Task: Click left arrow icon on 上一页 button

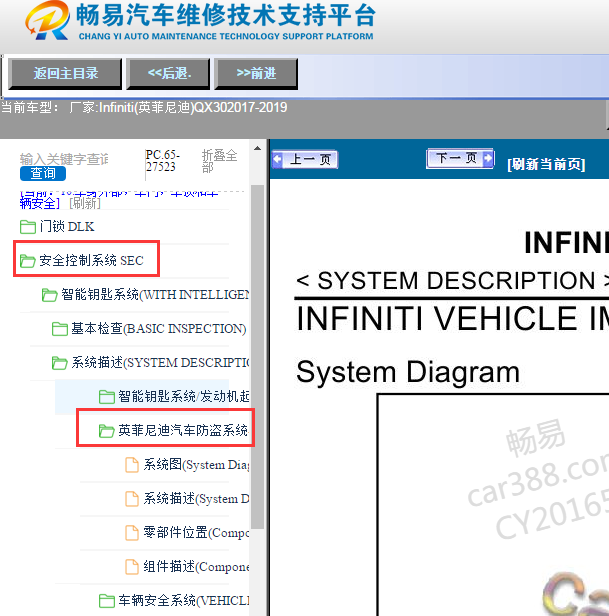Action: point(277,160)
